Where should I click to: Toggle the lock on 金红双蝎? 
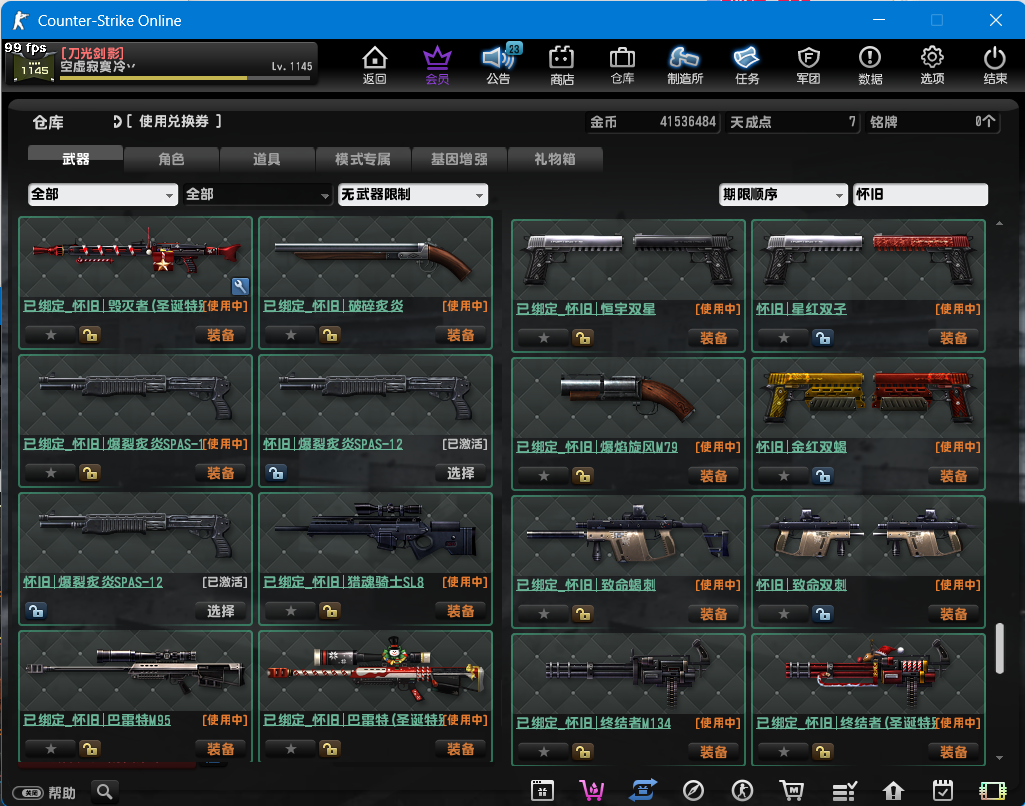(x=822, y=476)
